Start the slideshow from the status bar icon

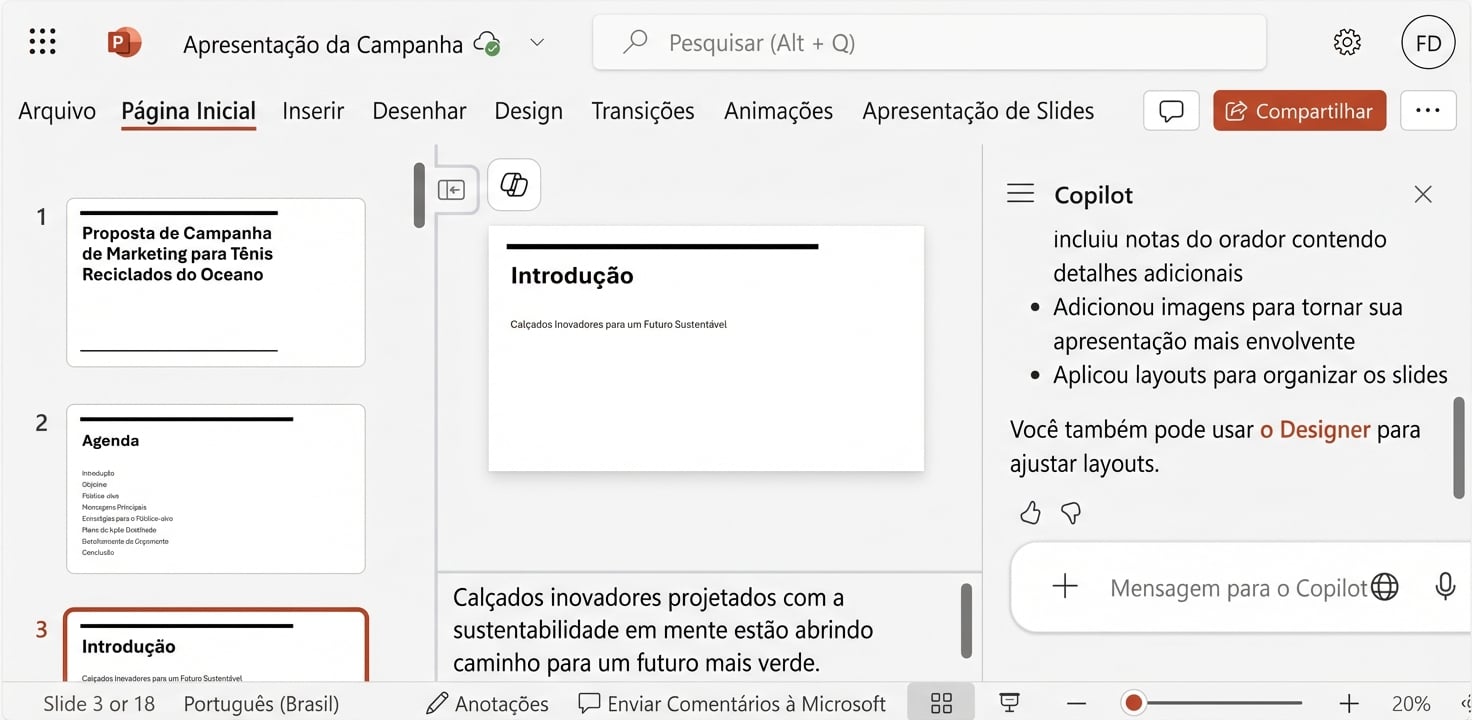click(x=1009, y=702)
